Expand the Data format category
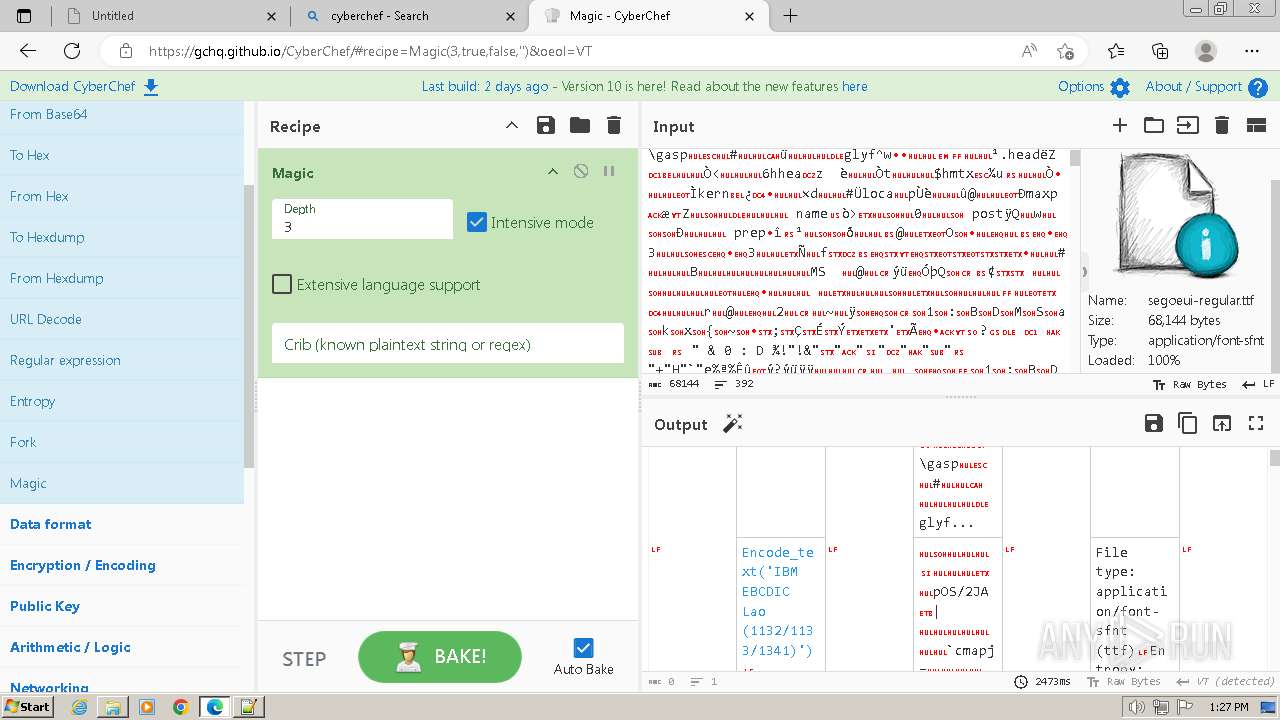The height and width of the screenshot is (720, 1280). tap(121, 524)
